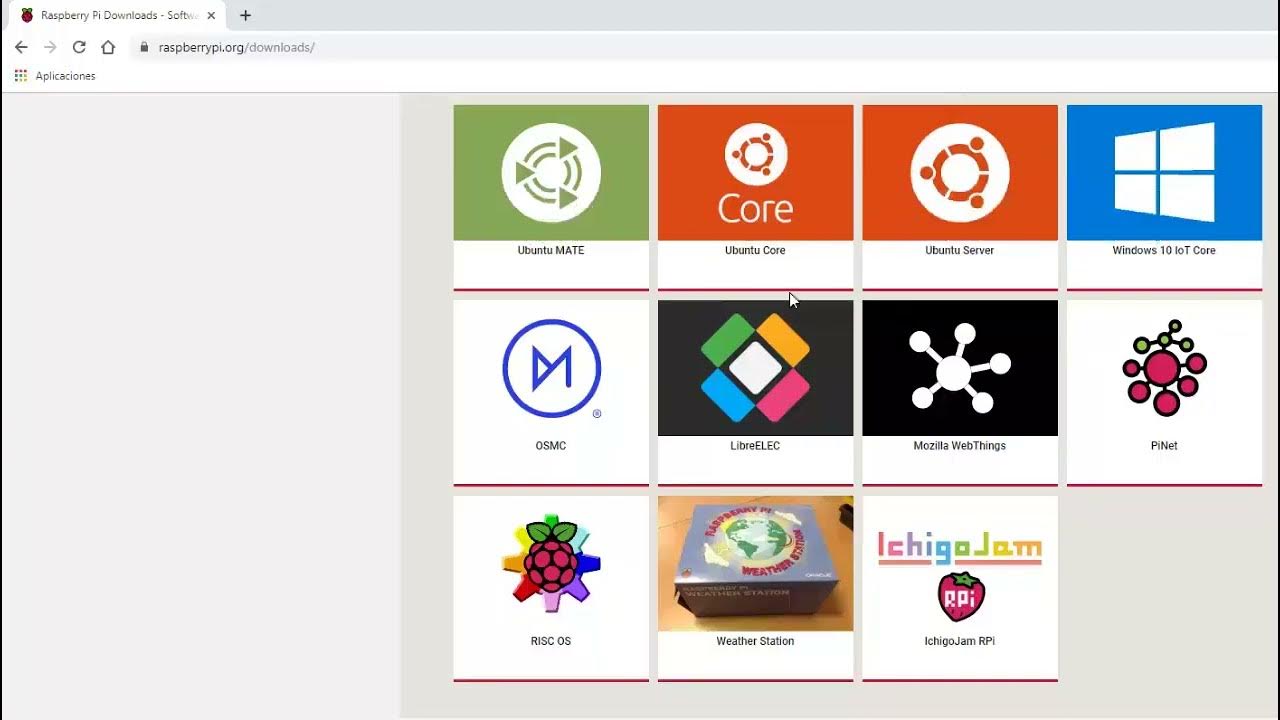Open the Ubuntu MATE logo tile
This screenshot has width=1280, height=720.
pyautogui.click(x=551, y=173)
